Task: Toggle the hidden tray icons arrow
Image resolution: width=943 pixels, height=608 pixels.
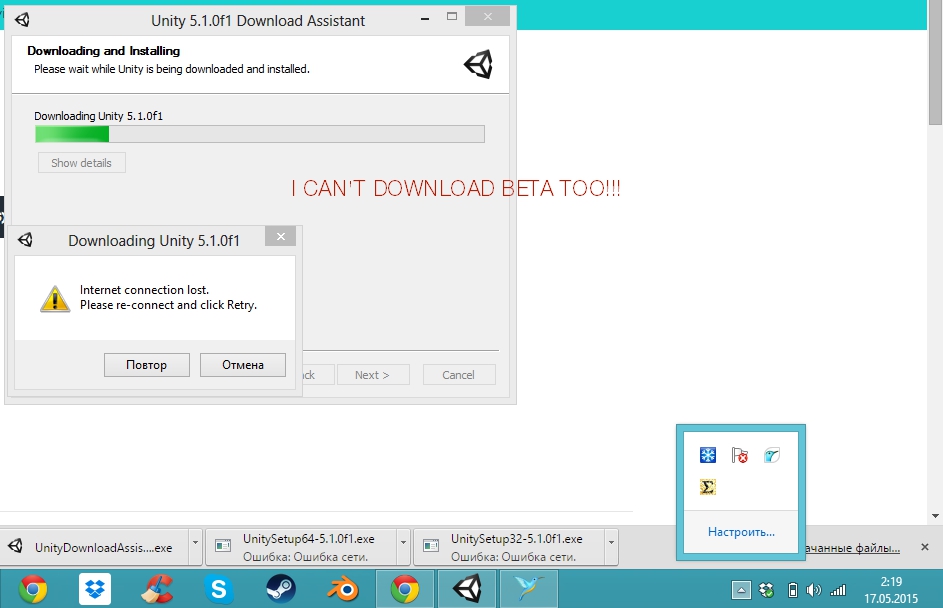Action: tap(741, 590)
